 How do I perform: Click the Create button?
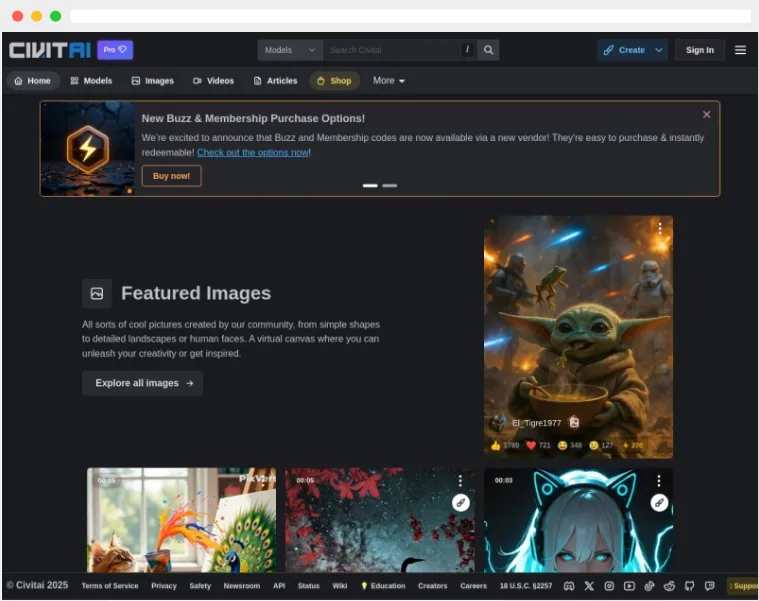(624, 50)
